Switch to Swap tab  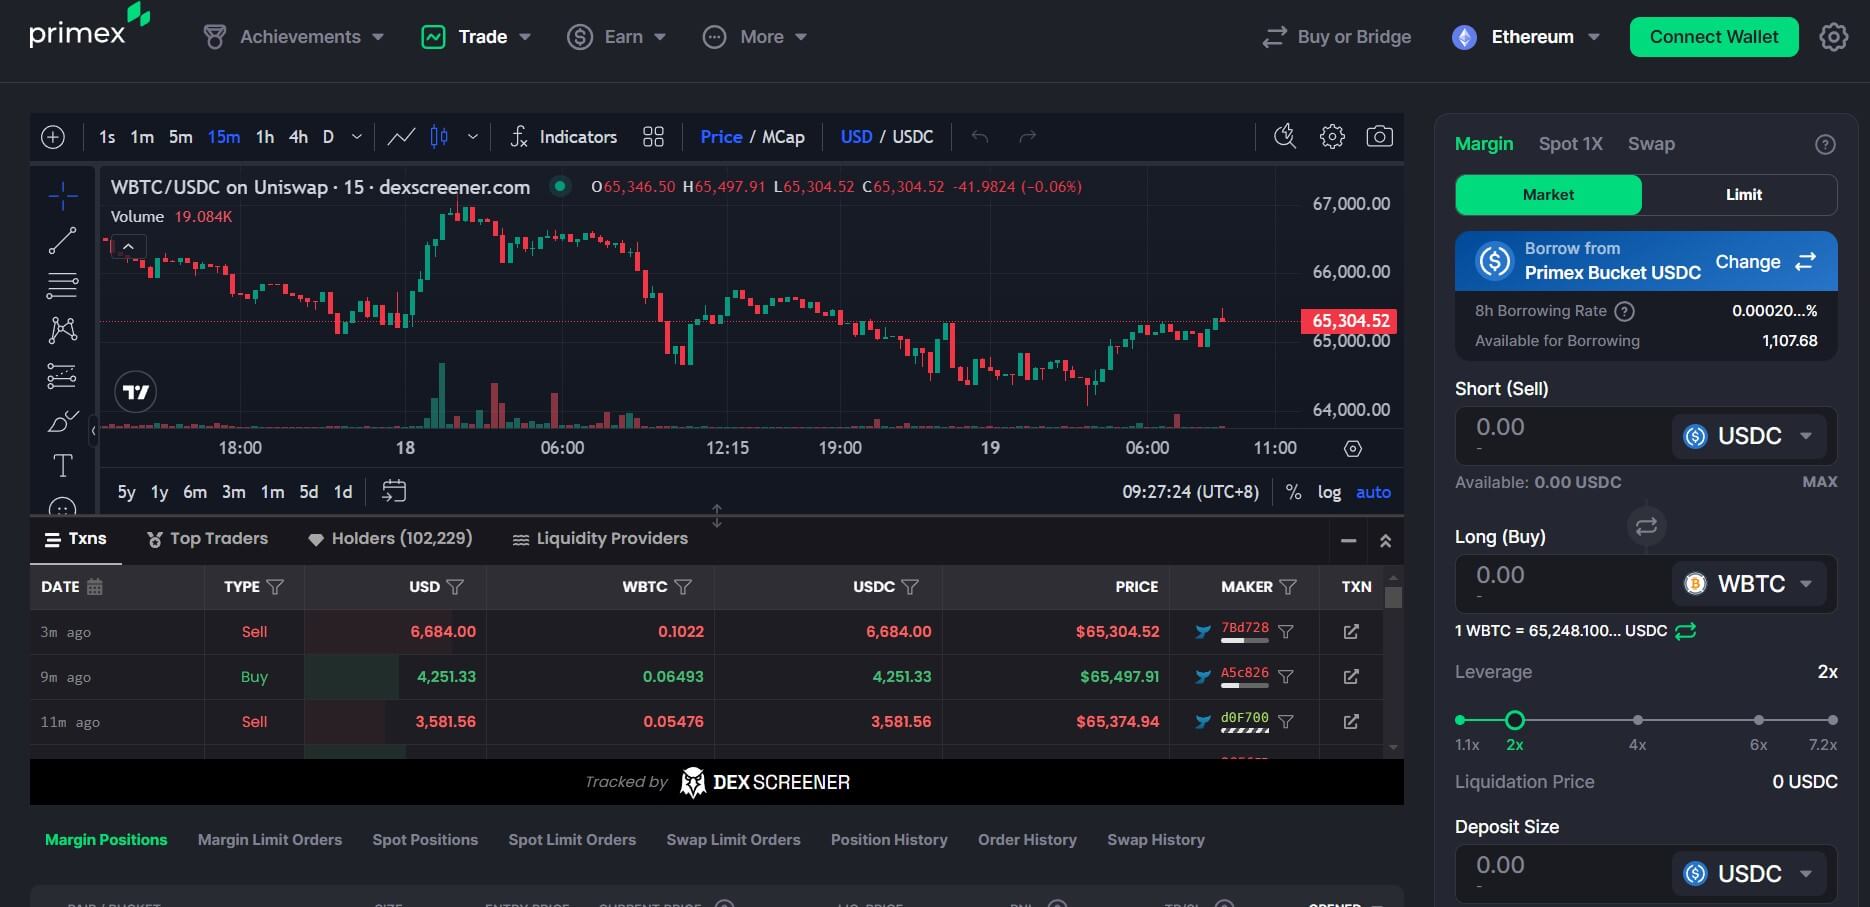(1651, 144)
